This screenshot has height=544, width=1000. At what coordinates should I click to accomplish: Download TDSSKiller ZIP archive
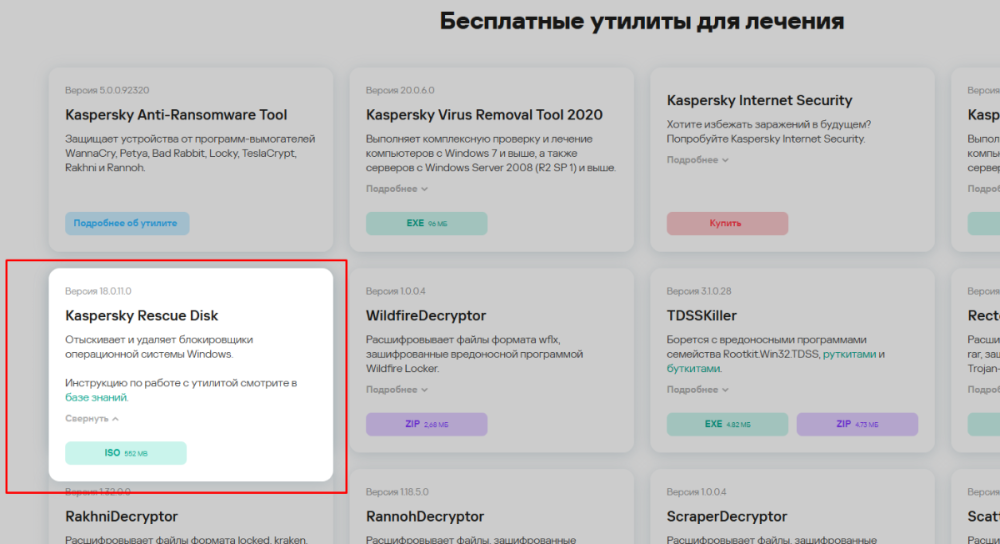point(857,424)
